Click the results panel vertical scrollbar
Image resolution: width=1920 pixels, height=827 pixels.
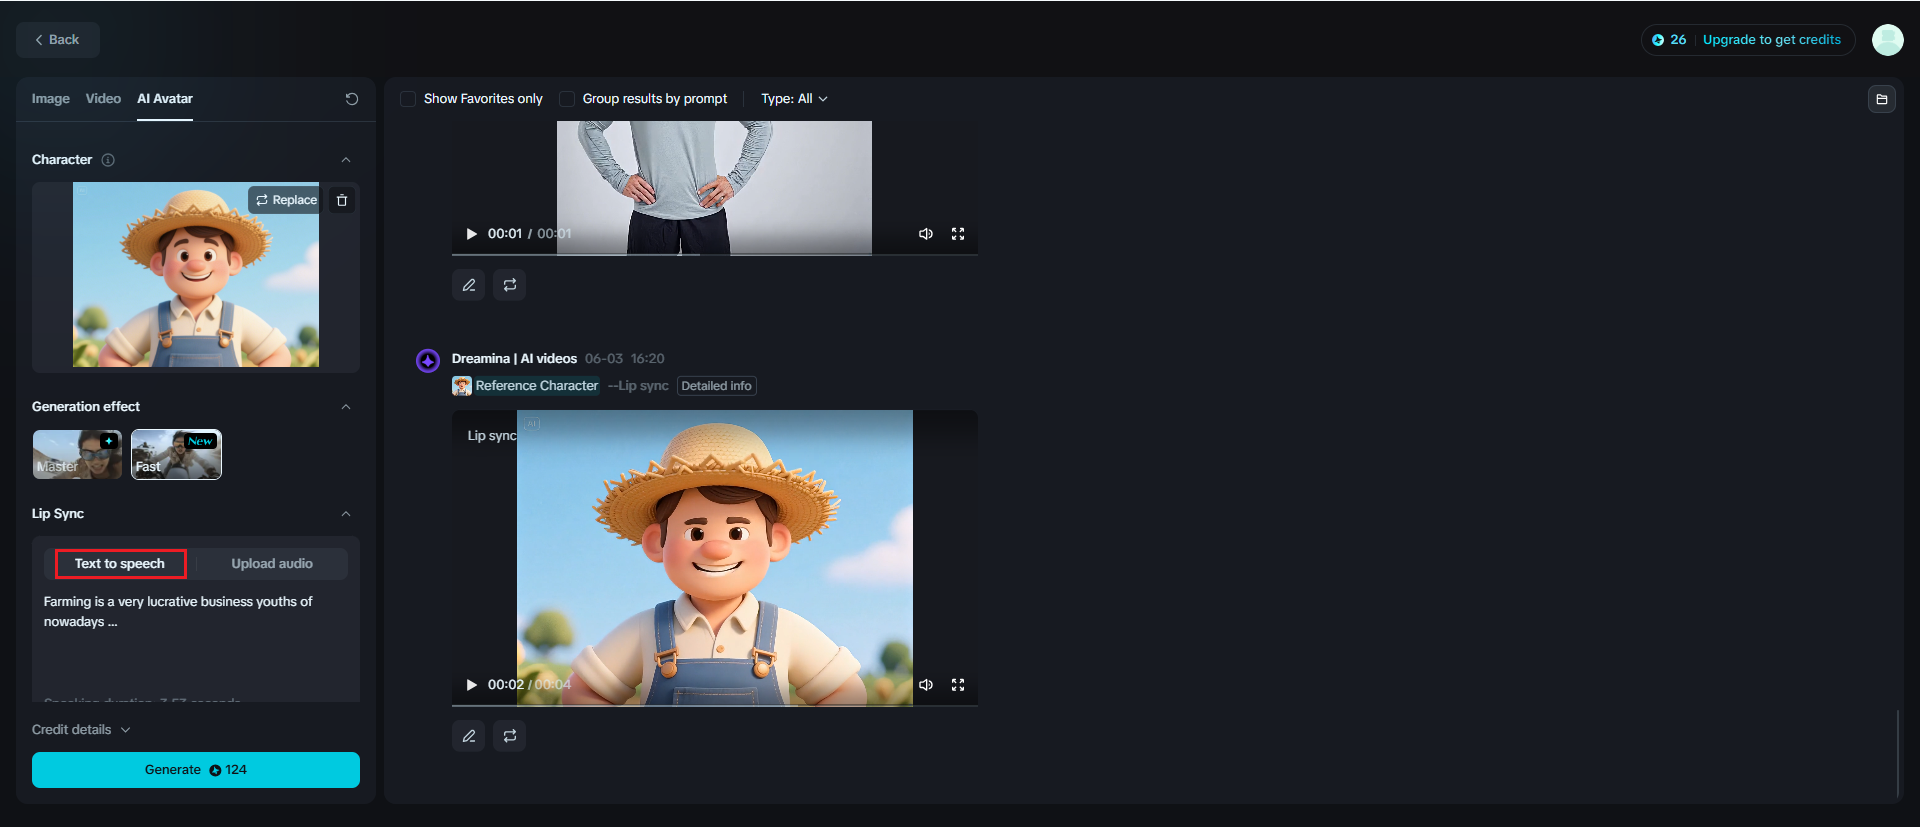[x=1897, y=752]
